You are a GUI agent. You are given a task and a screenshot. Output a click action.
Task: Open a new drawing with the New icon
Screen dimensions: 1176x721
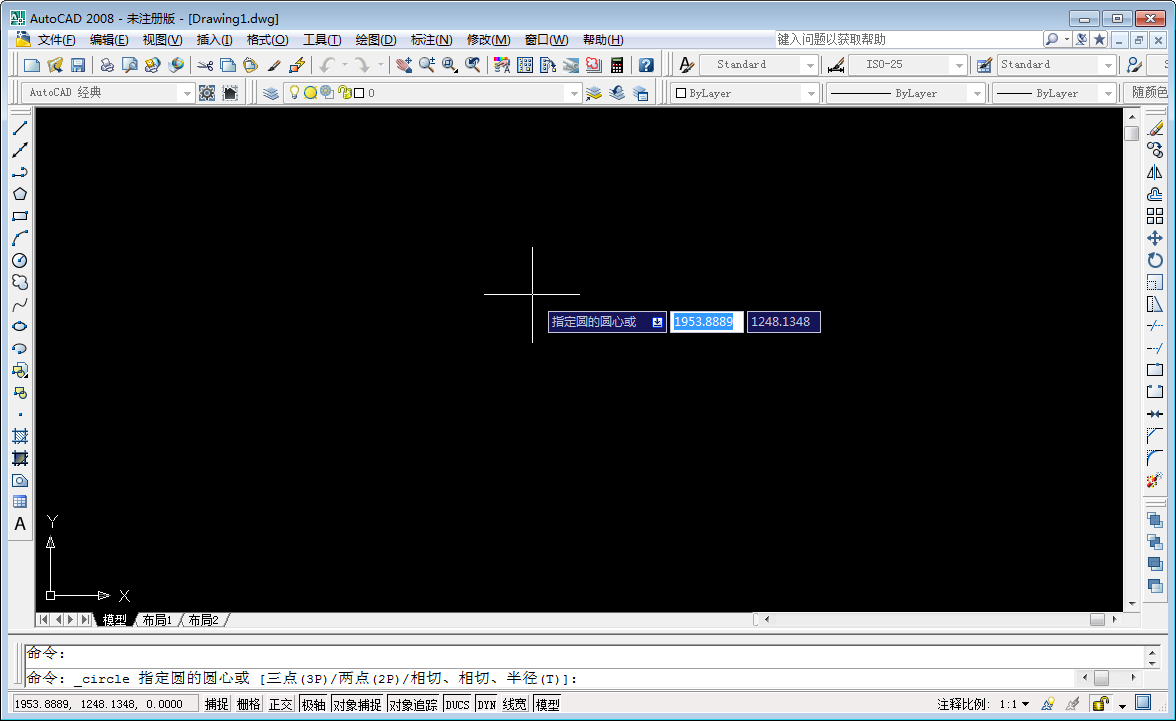[x=30, y=63]
